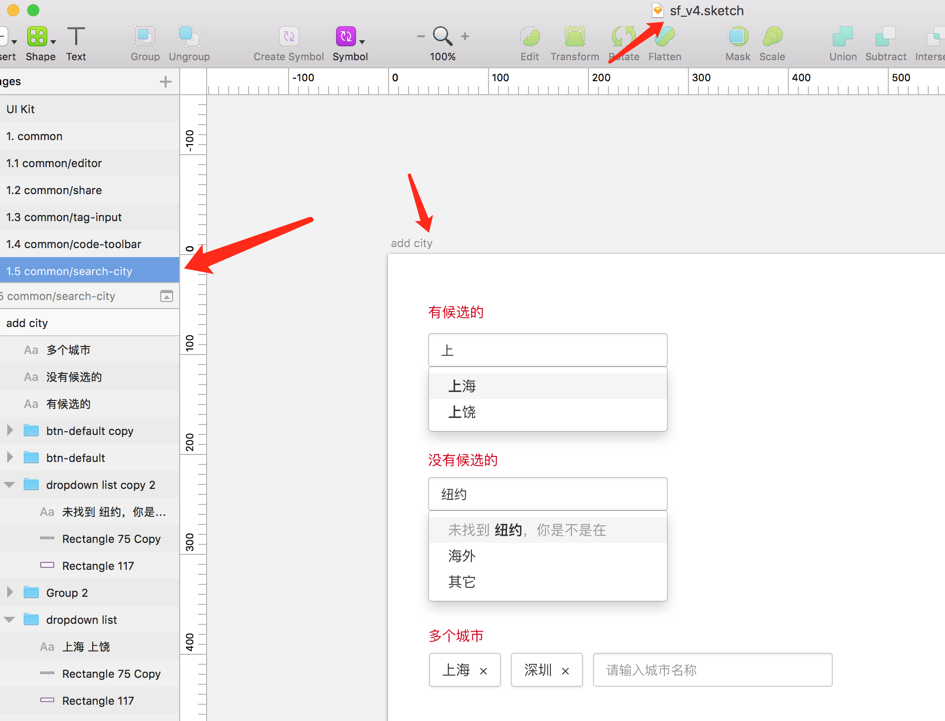Click the Flatten toolbar icon
The width and height of the screenshot is (945, 721).
(x=665, y=38)
